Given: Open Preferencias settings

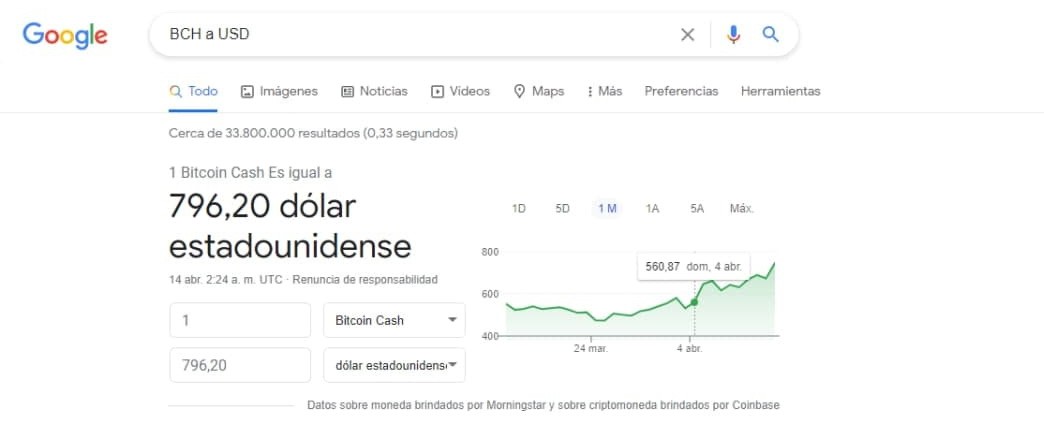Looking at the screenshot, I should tap(681, 91).
